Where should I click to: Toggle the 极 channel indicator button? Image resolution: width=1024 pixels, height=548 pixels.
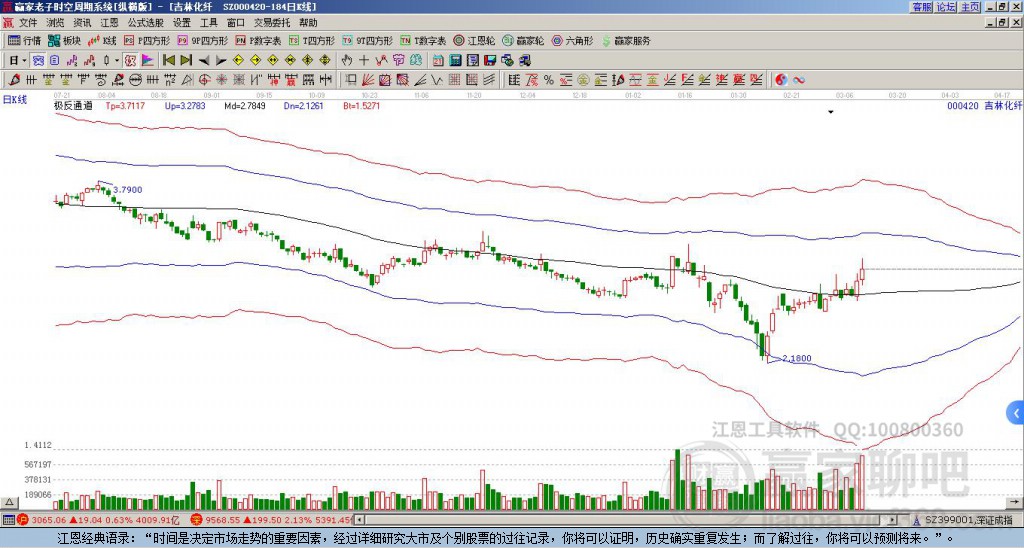tap(130, 61)
